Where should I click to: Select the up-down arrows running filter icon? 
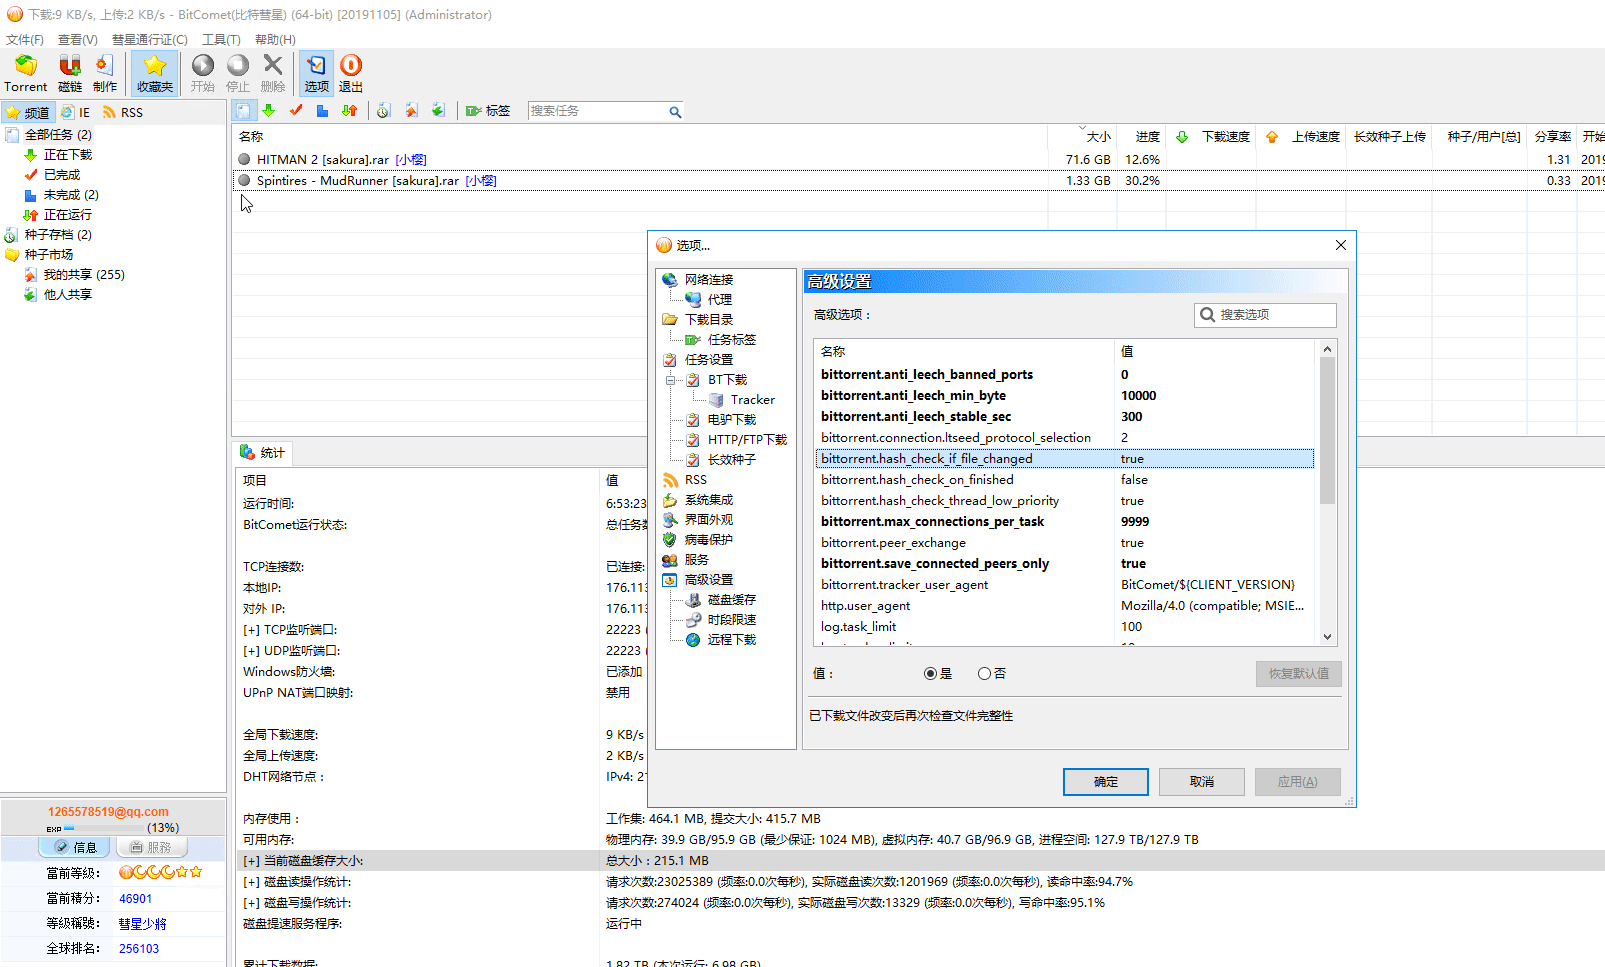coord(349,111)
